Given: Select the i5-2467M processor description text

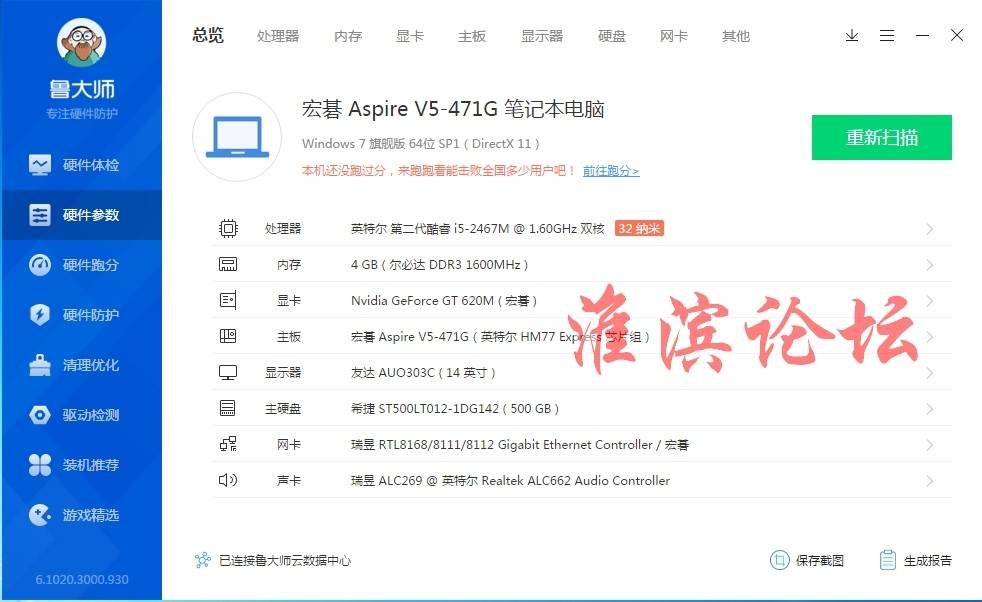Looking at the screenshot, I should [x=477, y=229].
